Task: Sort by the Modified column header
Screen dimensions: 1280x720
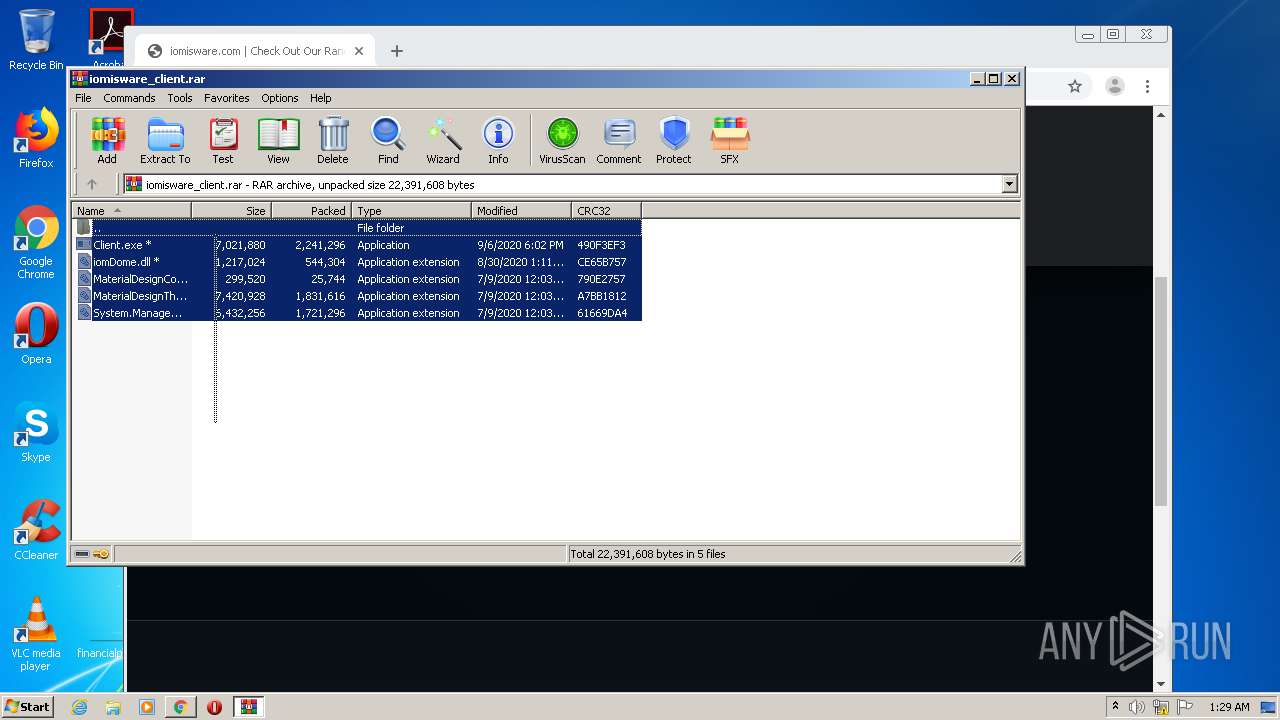Action: click(x=521, y=211)
